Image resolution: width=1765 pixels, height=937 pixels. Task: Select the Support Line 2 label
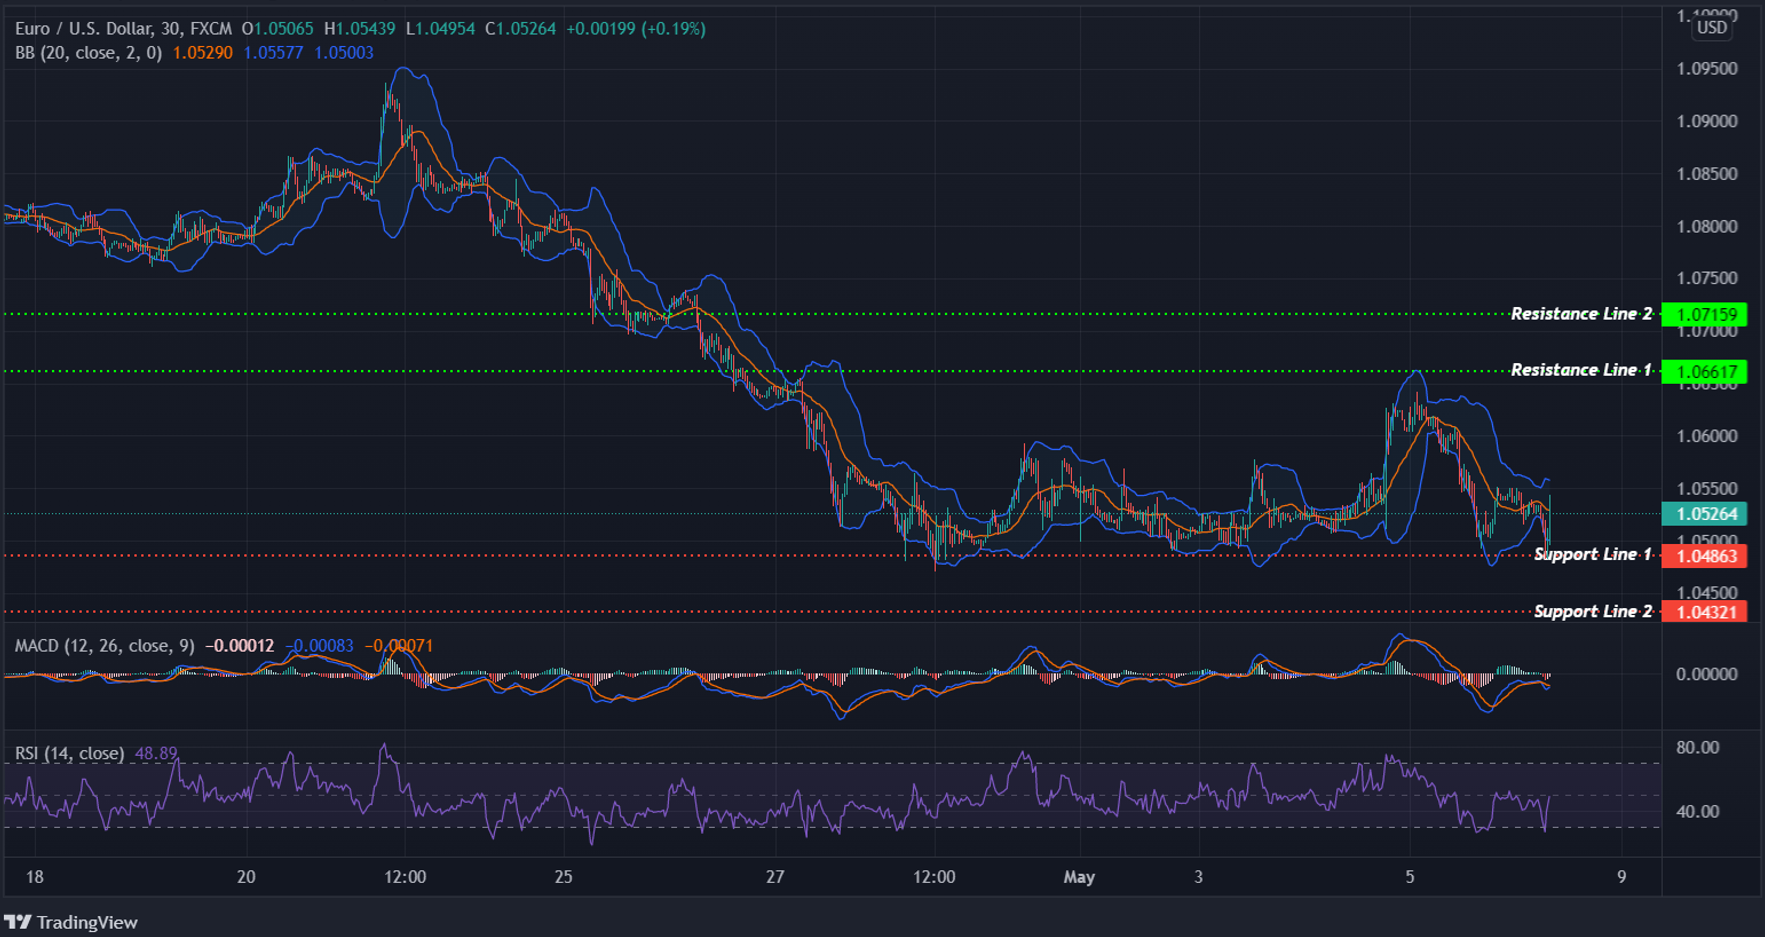click(1592, 611)
